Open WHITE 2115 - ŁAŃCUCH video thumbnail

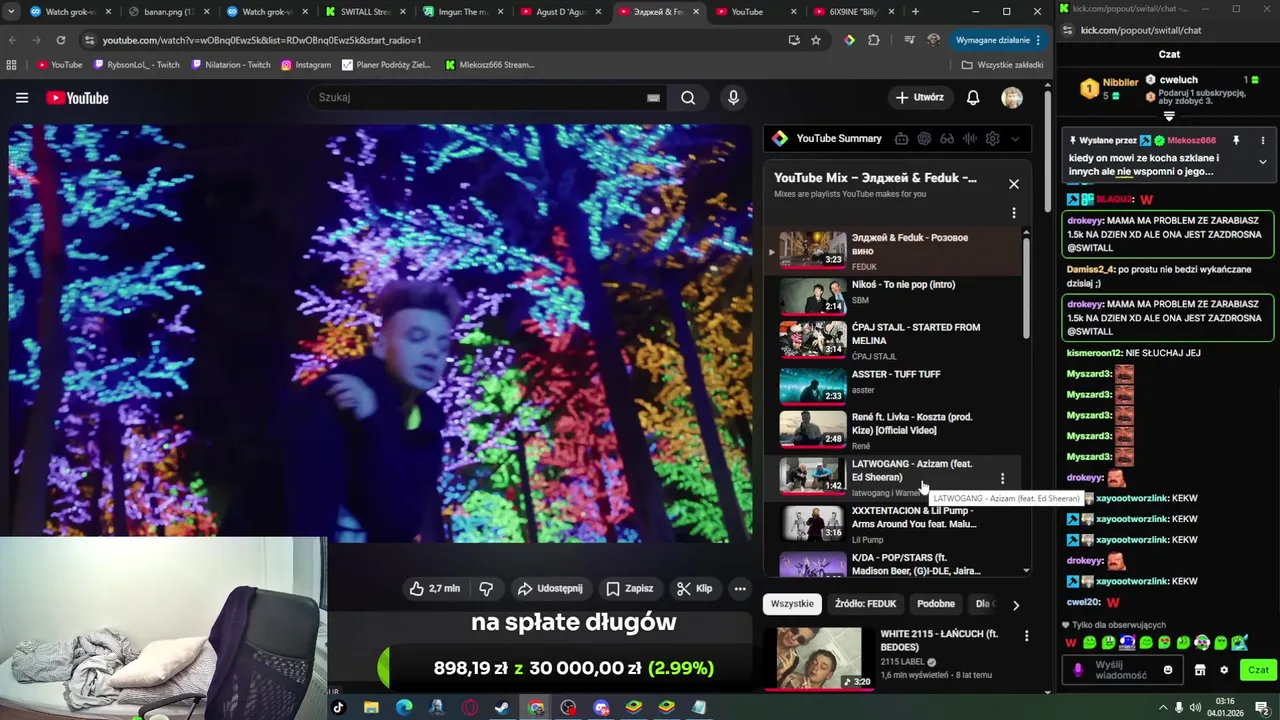point(819,657)
